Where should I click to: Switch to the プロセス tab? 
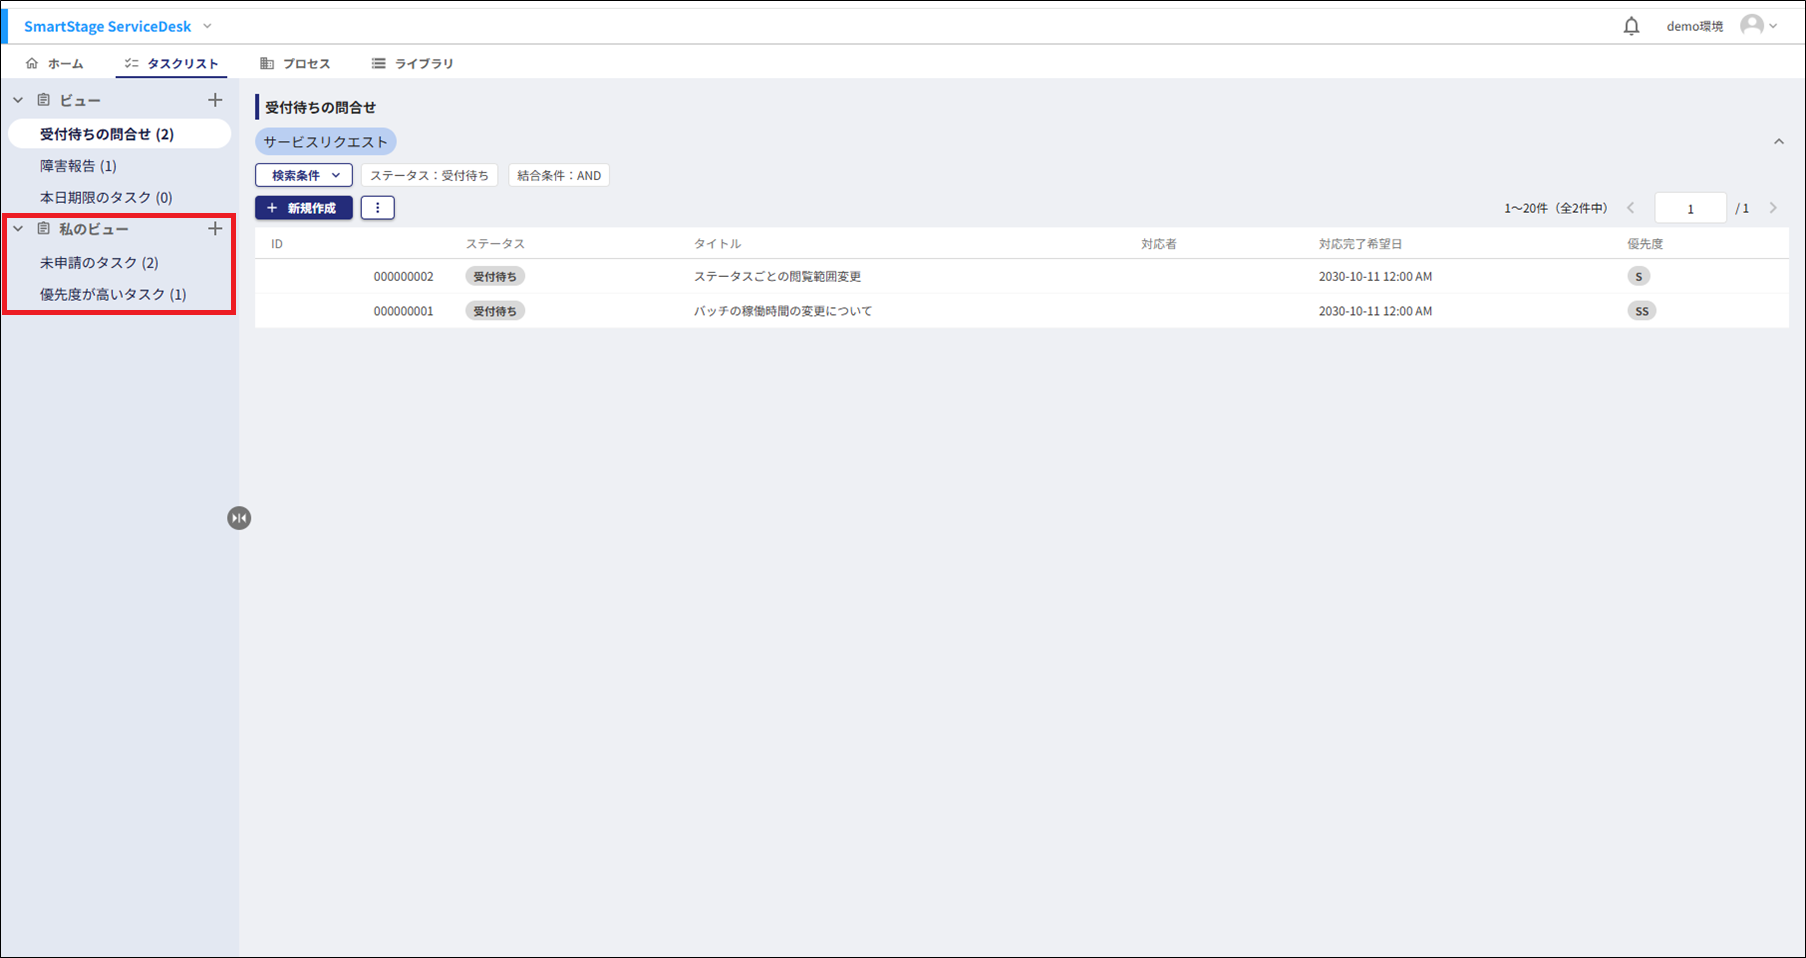(295, 63)
